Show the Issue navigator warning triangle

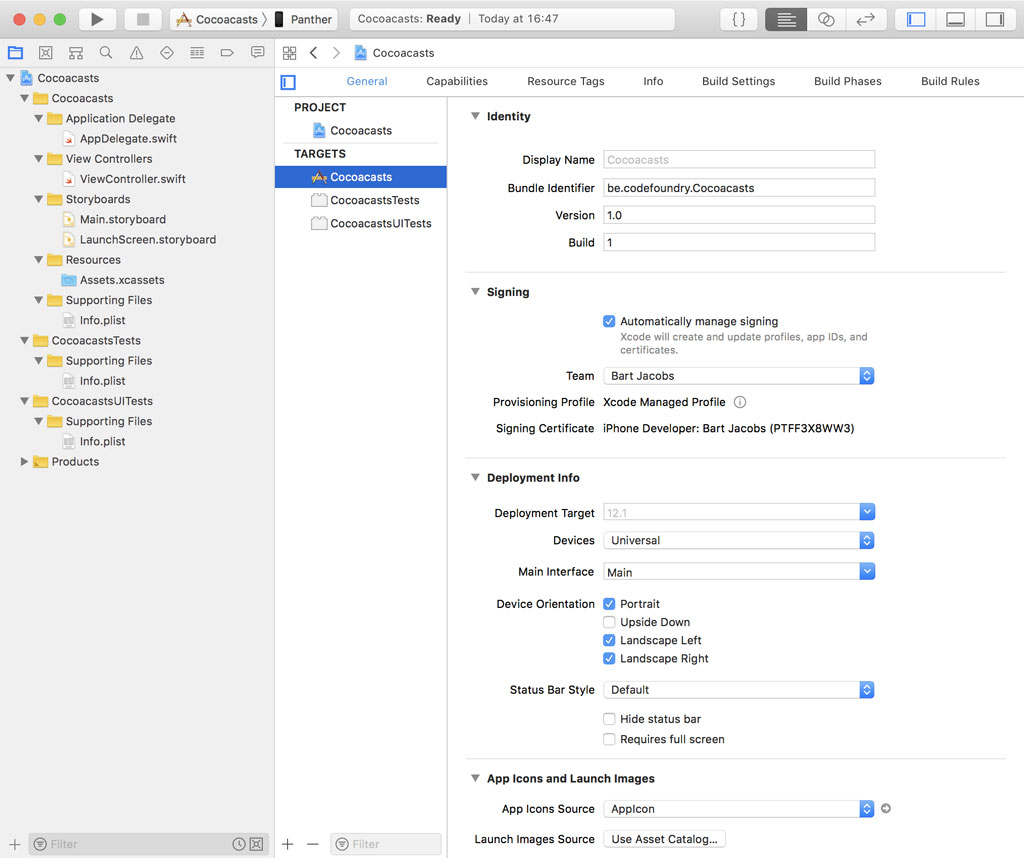pos(135,52)
